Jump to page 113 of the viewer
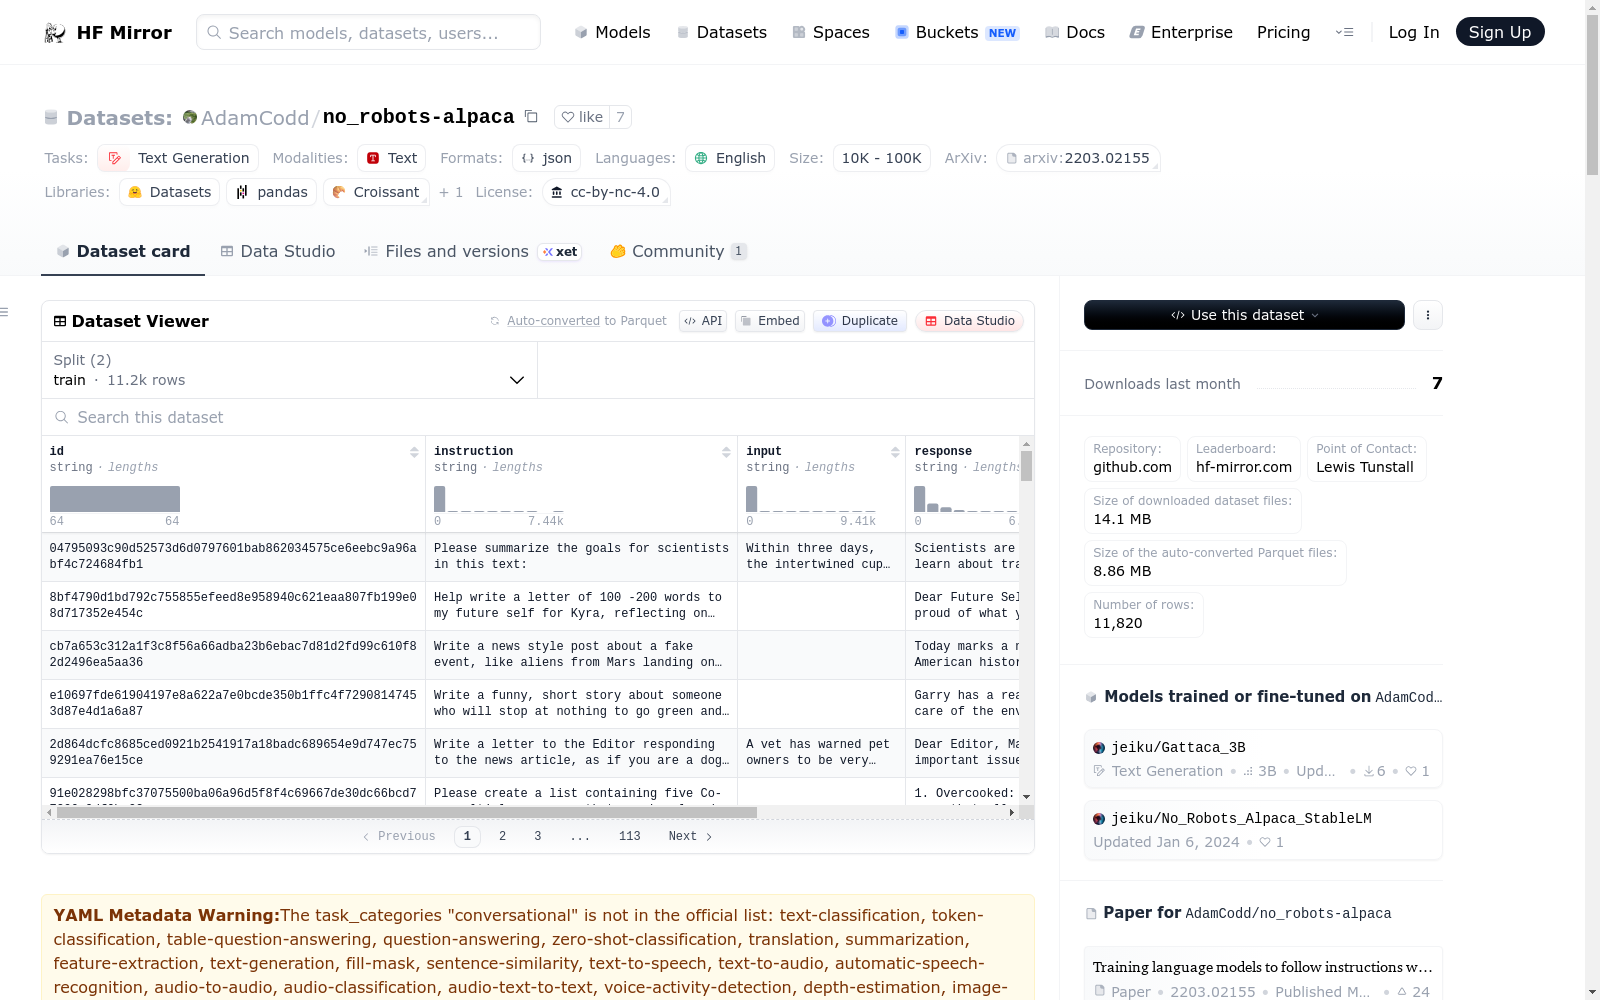This screenshot has height=1000, width=1600. [630, 836]
